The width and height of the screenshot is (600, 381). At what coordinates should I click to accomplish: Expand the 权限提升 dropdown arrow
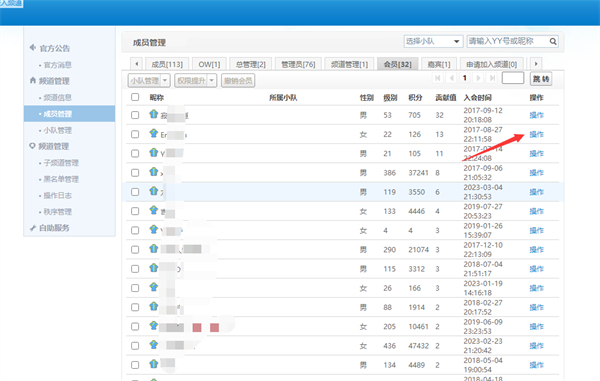[212, 80]
